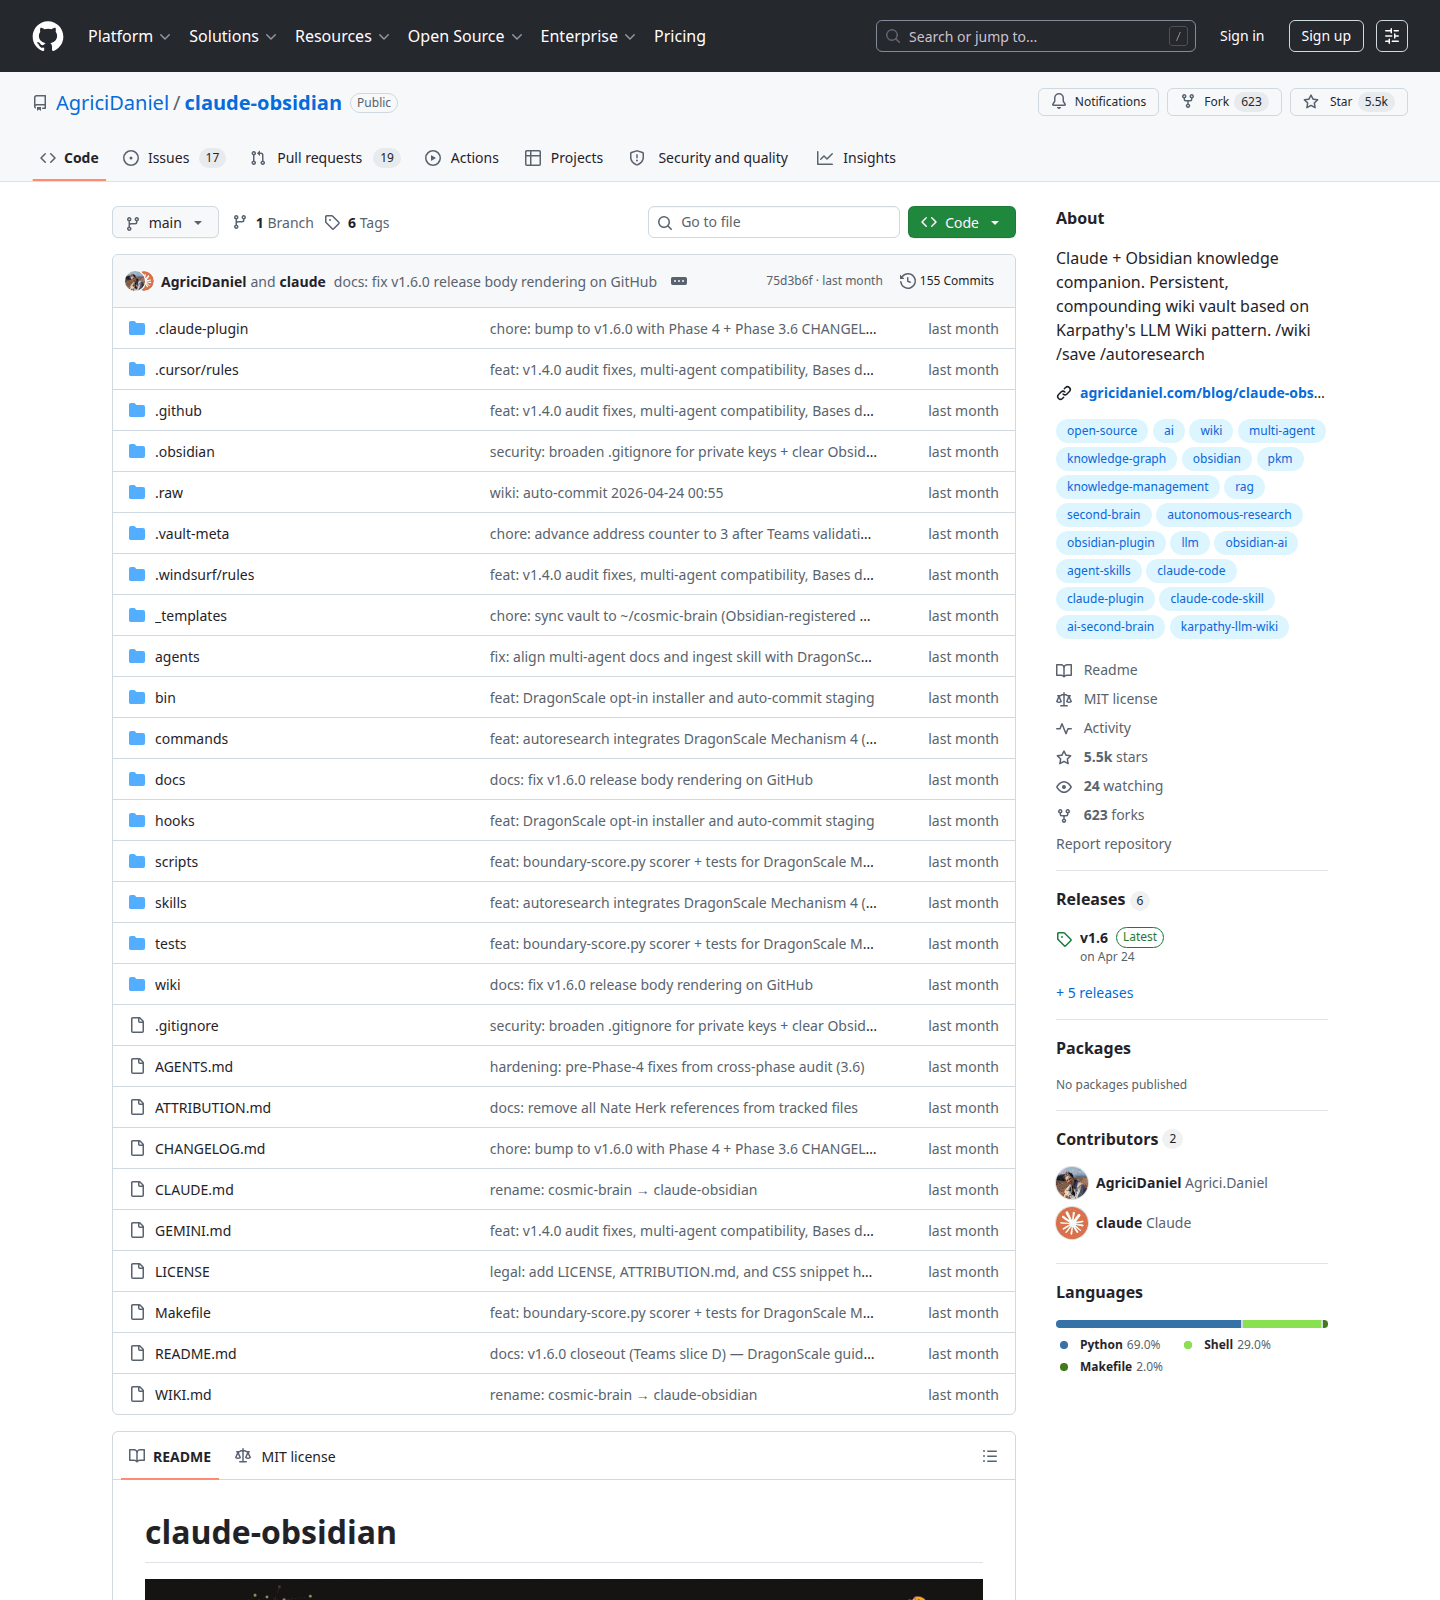Open the Insights tab

coord(856,158)
